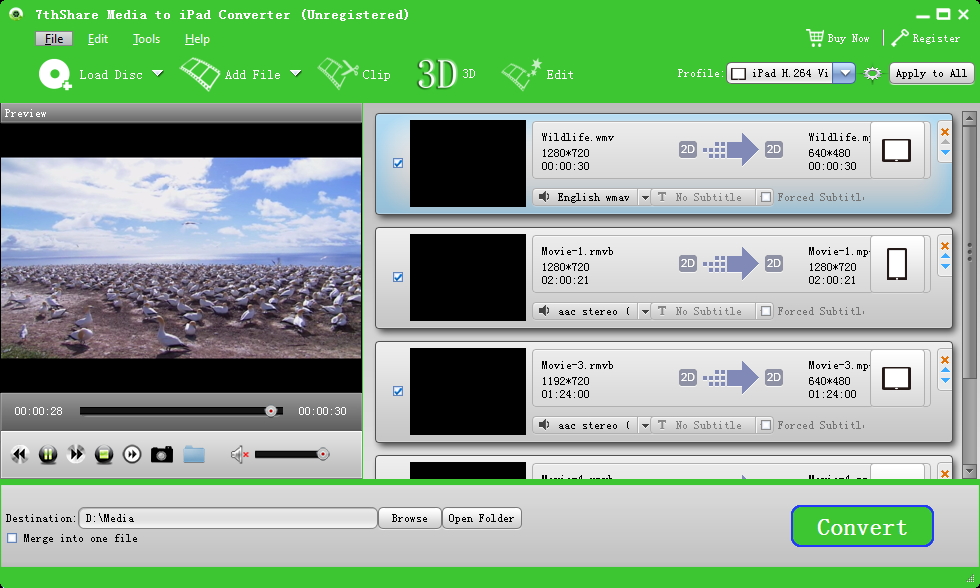
Task: Click Movie-1.rmvb 2D to 2D conversion arrow
Action: tap(731, 263)
